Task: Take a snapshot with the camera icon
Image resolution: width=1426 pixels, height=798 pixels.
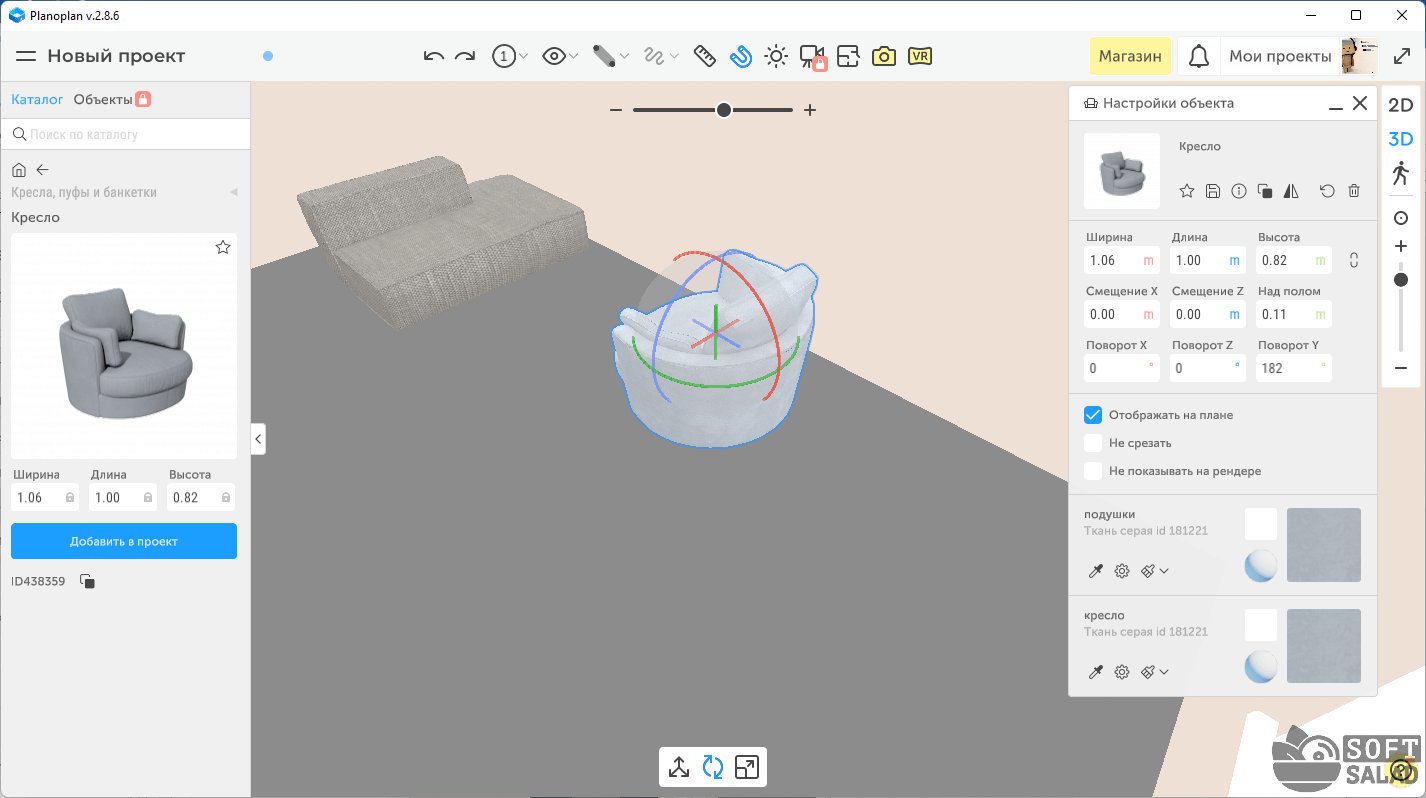Action: click(883, 57)
